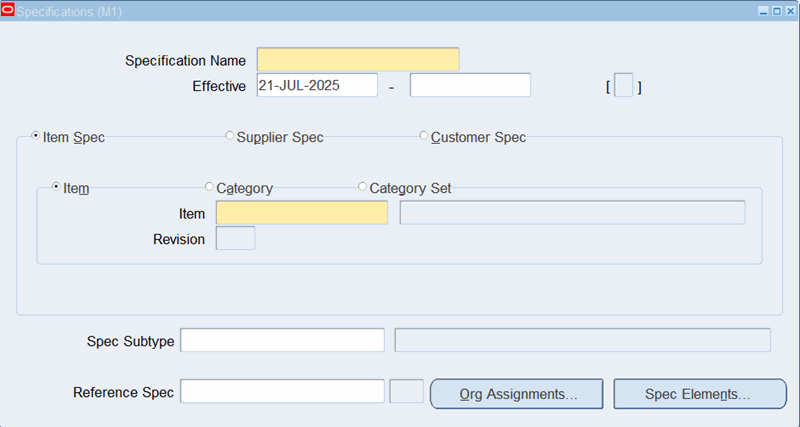The height and width of the screenshot is (427, 800).
Task: Pick the Category radio option
Action: point(209,187)
